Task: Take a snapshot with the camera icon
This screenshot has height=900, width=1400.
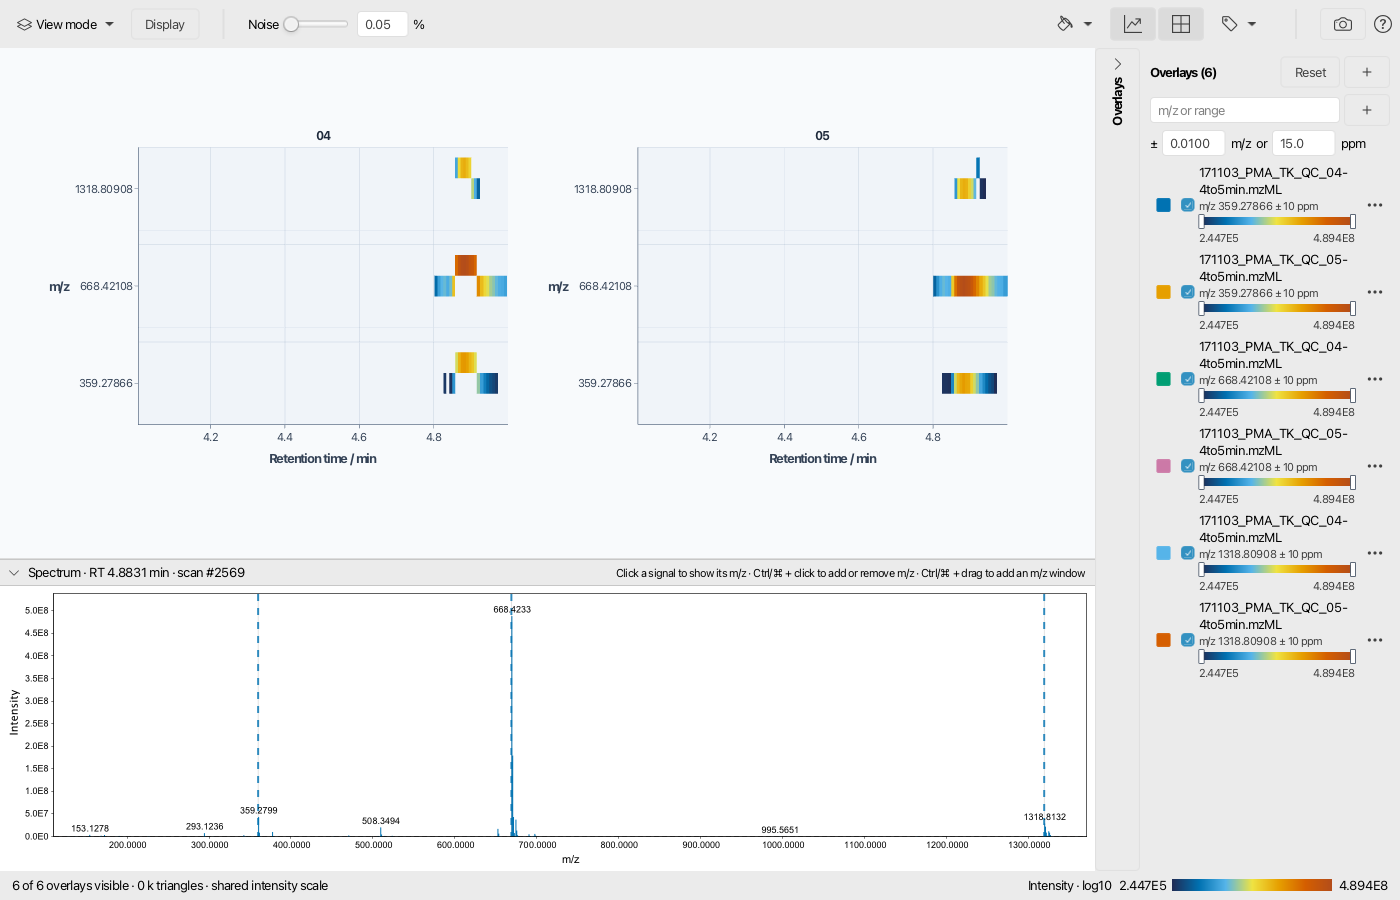Action: (1343, 24)
